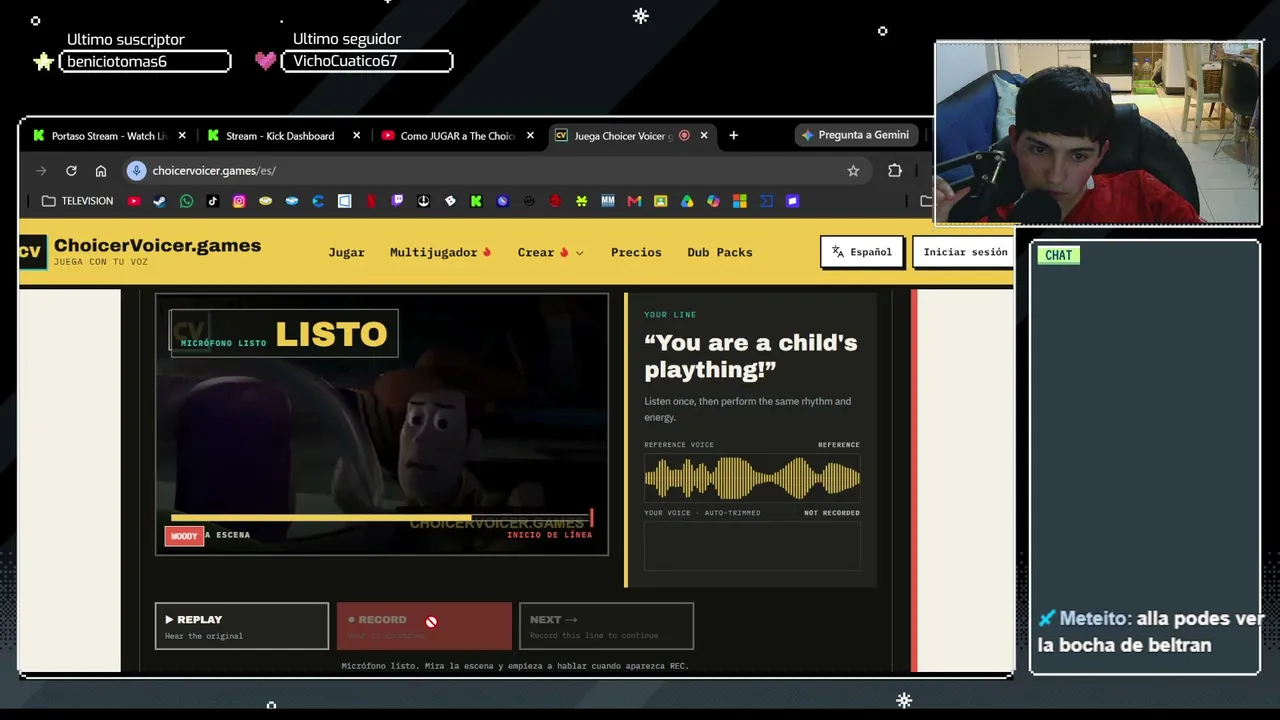
Task: Open the browser extensions puzzle icon
Action: click(x=895, y=171)
